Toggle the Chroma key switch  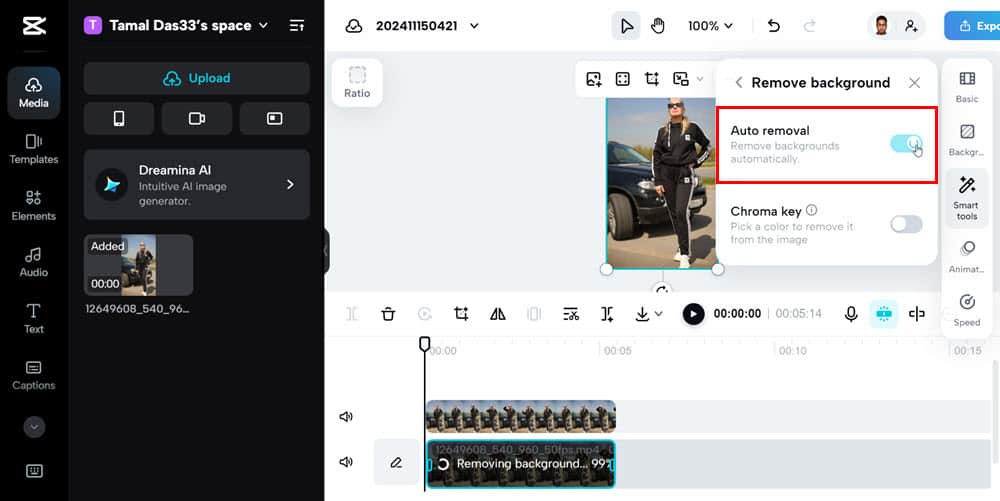(x=906, y=224)
